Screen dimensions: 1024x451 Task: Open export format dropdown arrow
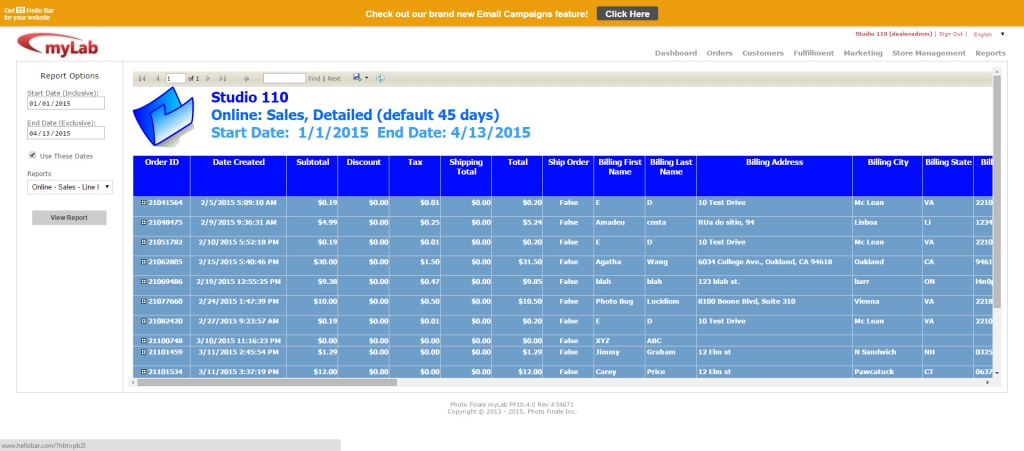pos(366,78)
